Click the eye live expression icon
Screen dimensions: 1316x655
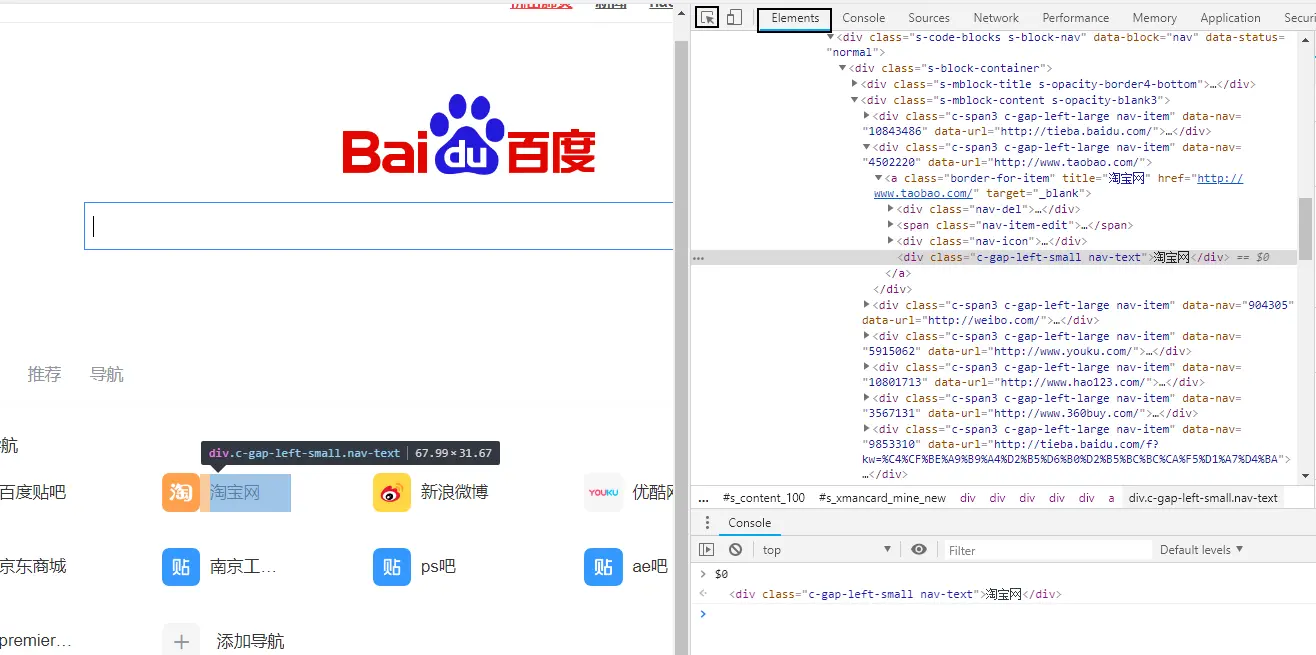919,549
